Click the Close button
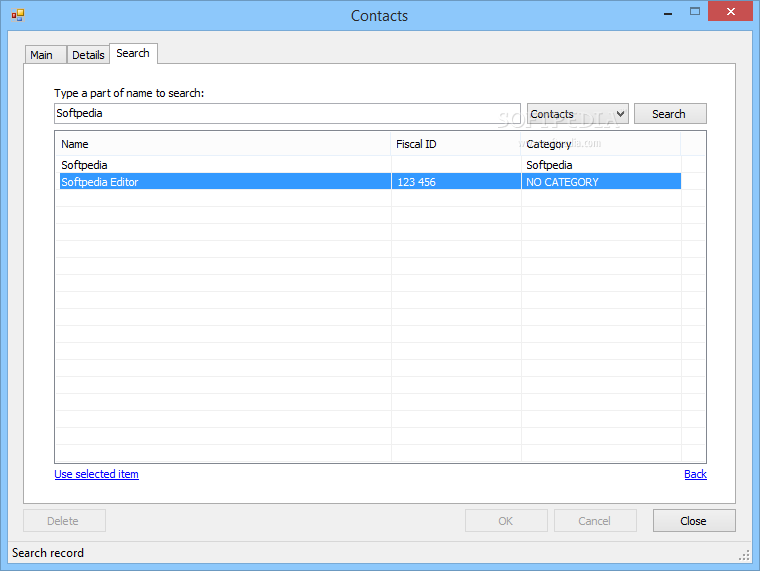Screen dimensions: 760x571 694,521
